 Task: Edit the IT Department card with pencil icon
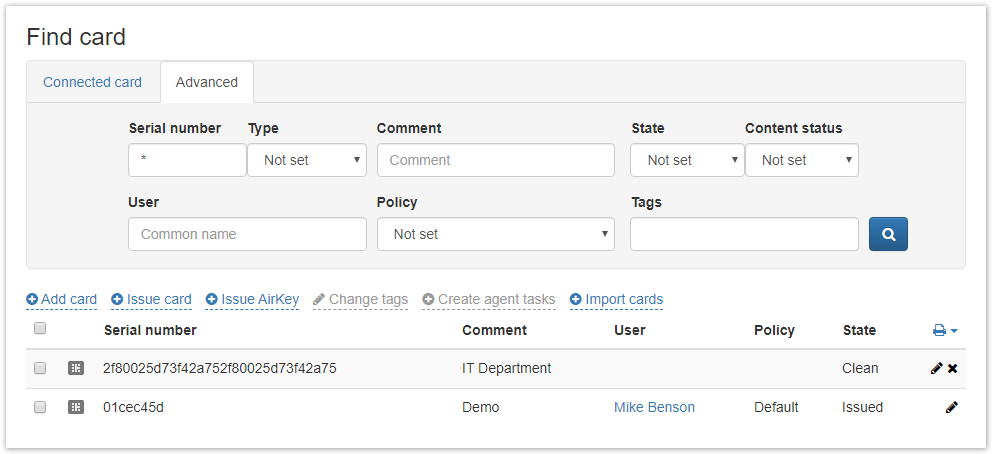point(936,368)
